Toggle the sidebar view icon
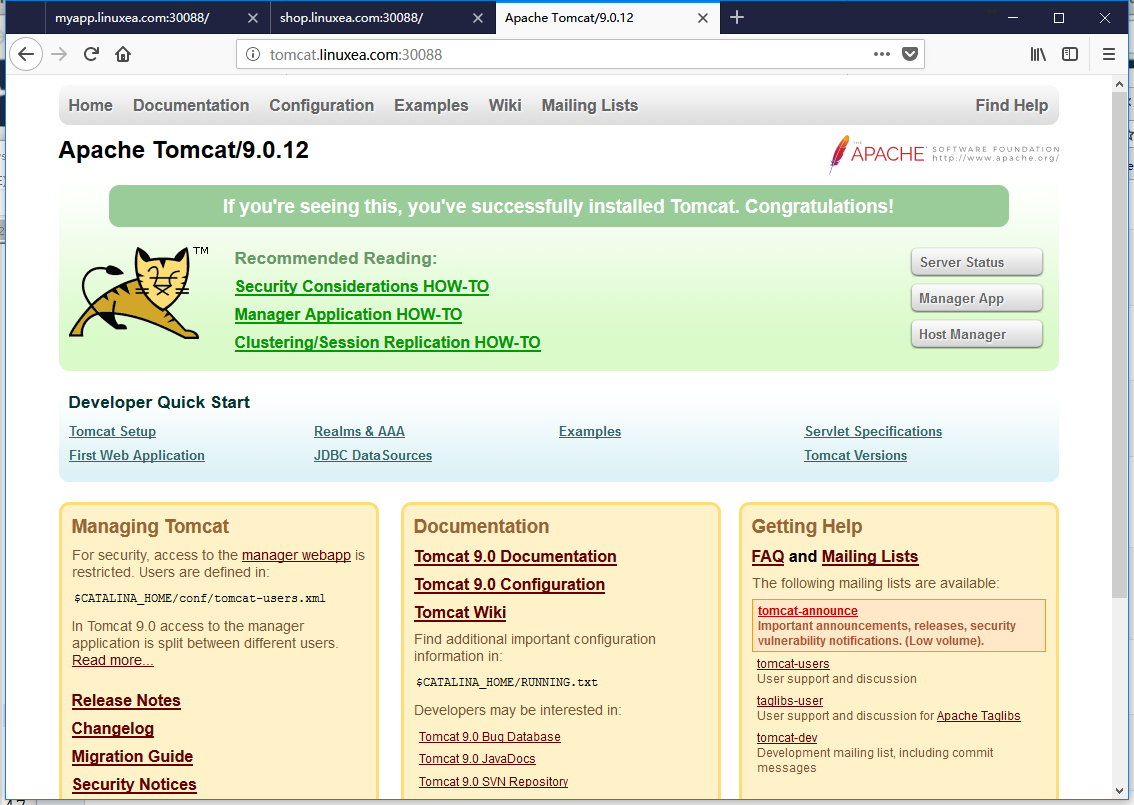Image resolution: width=1134 pixels, height=805 pixels. coord(1070,54)
